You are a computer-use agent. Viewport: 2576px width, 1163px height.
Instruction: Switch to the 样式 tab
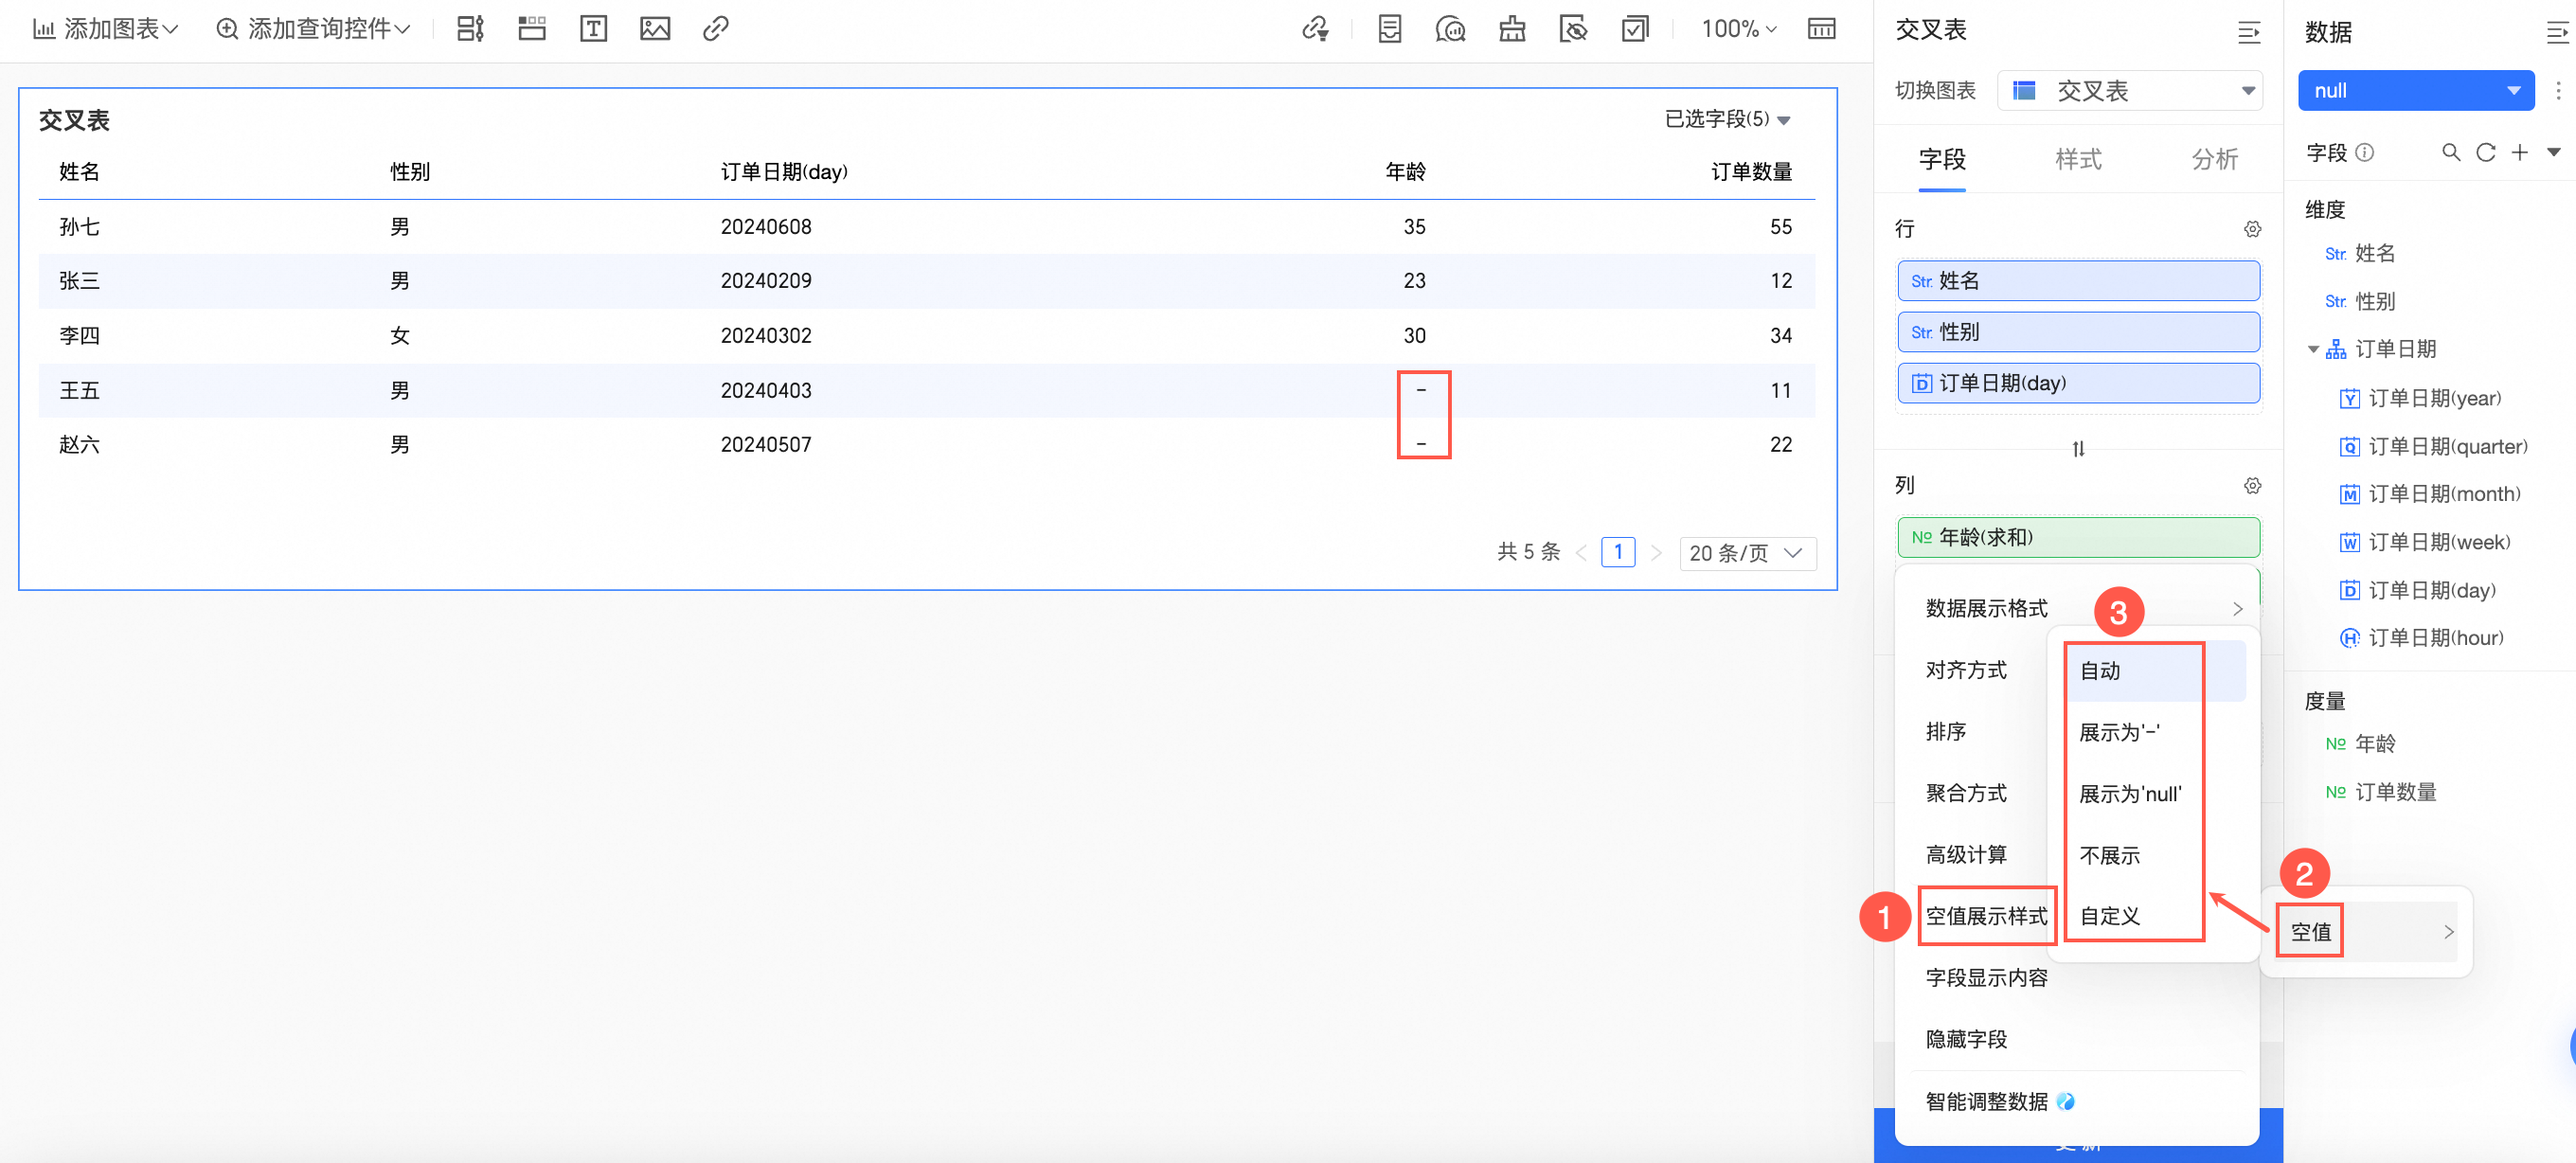[x=2078, y=159]
